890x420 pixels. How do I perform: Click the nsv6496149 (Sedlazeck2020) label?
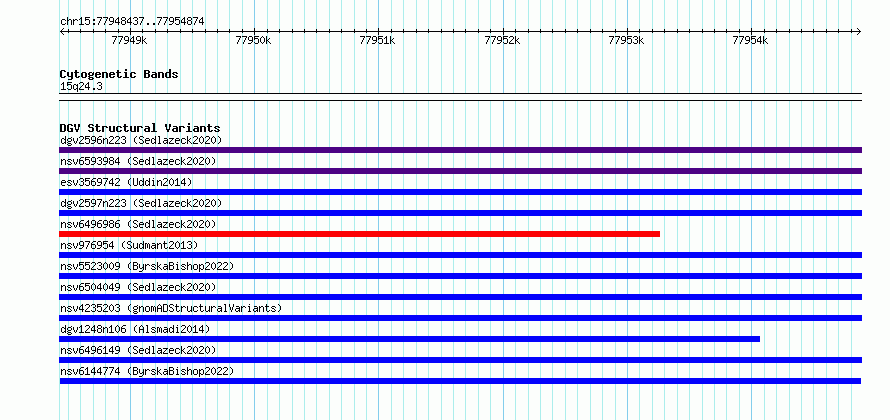pyautogui.click(x=138, y=350)
